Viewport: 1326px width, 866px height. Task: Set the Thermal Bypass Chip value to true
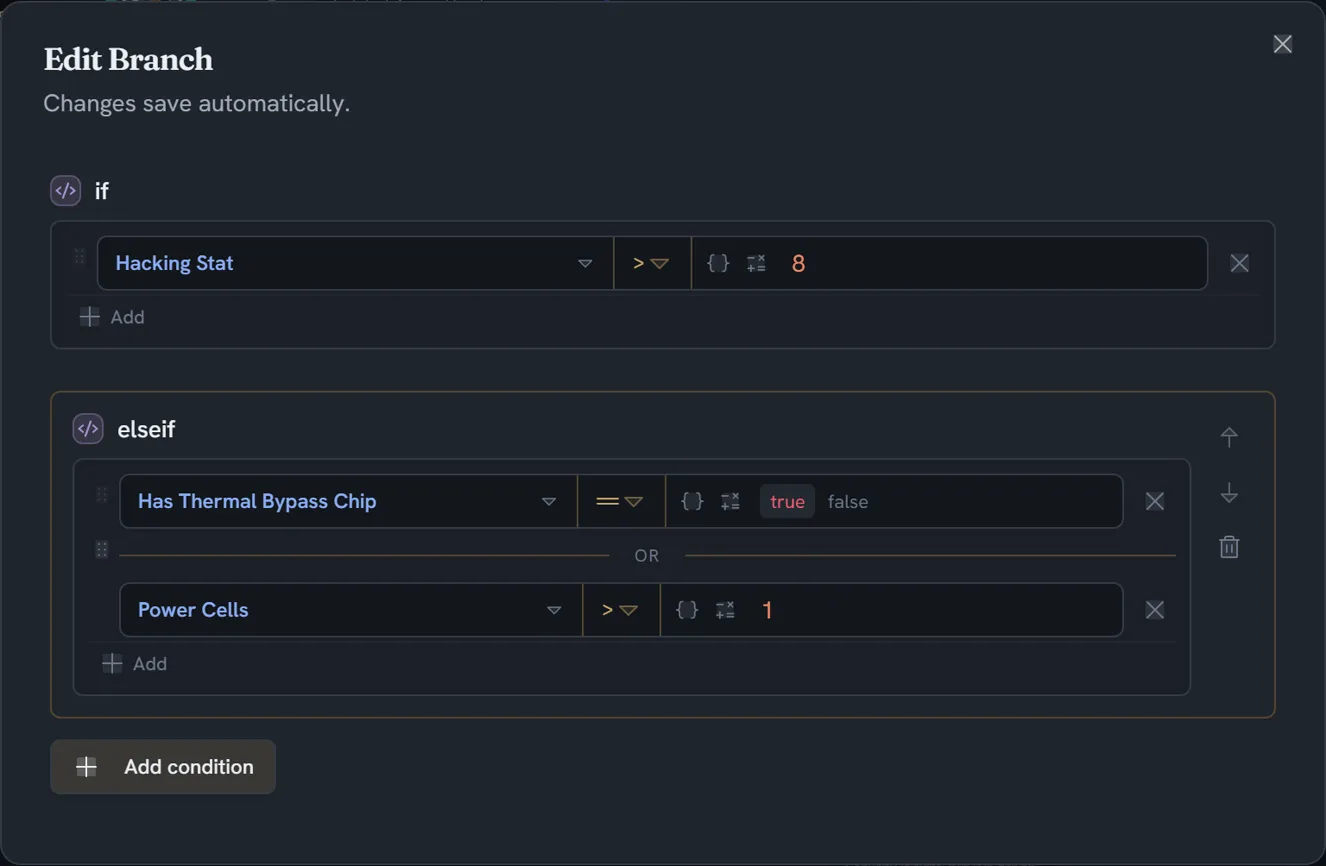[x=787, y=501]
